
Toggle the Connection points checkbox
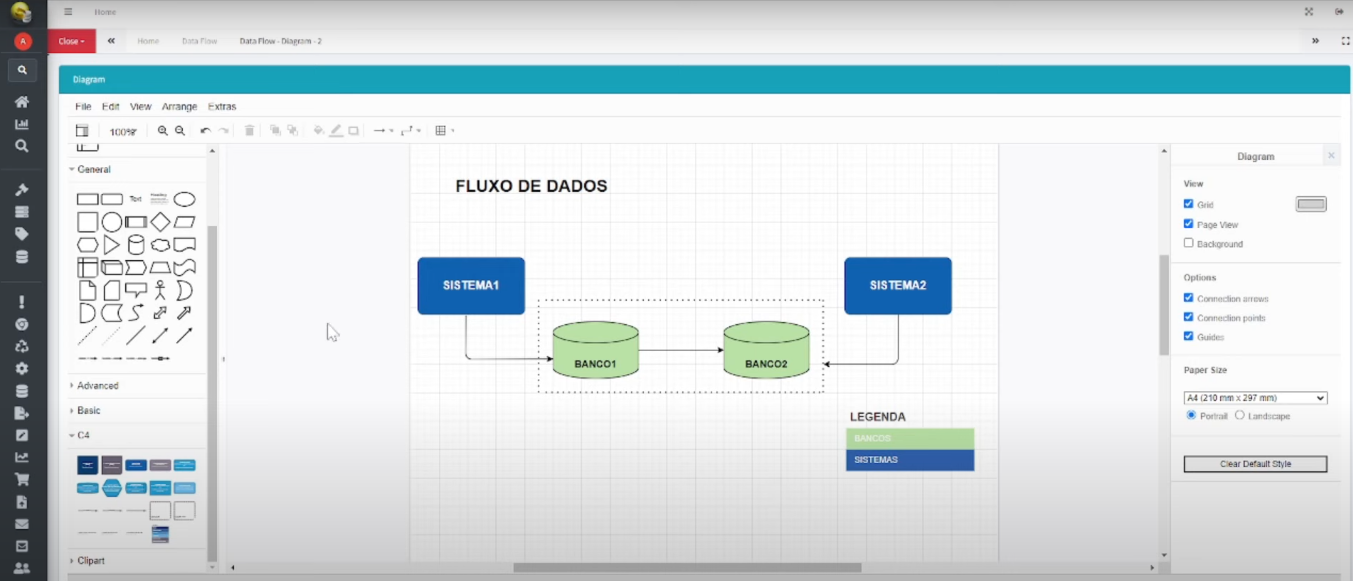1189,317
